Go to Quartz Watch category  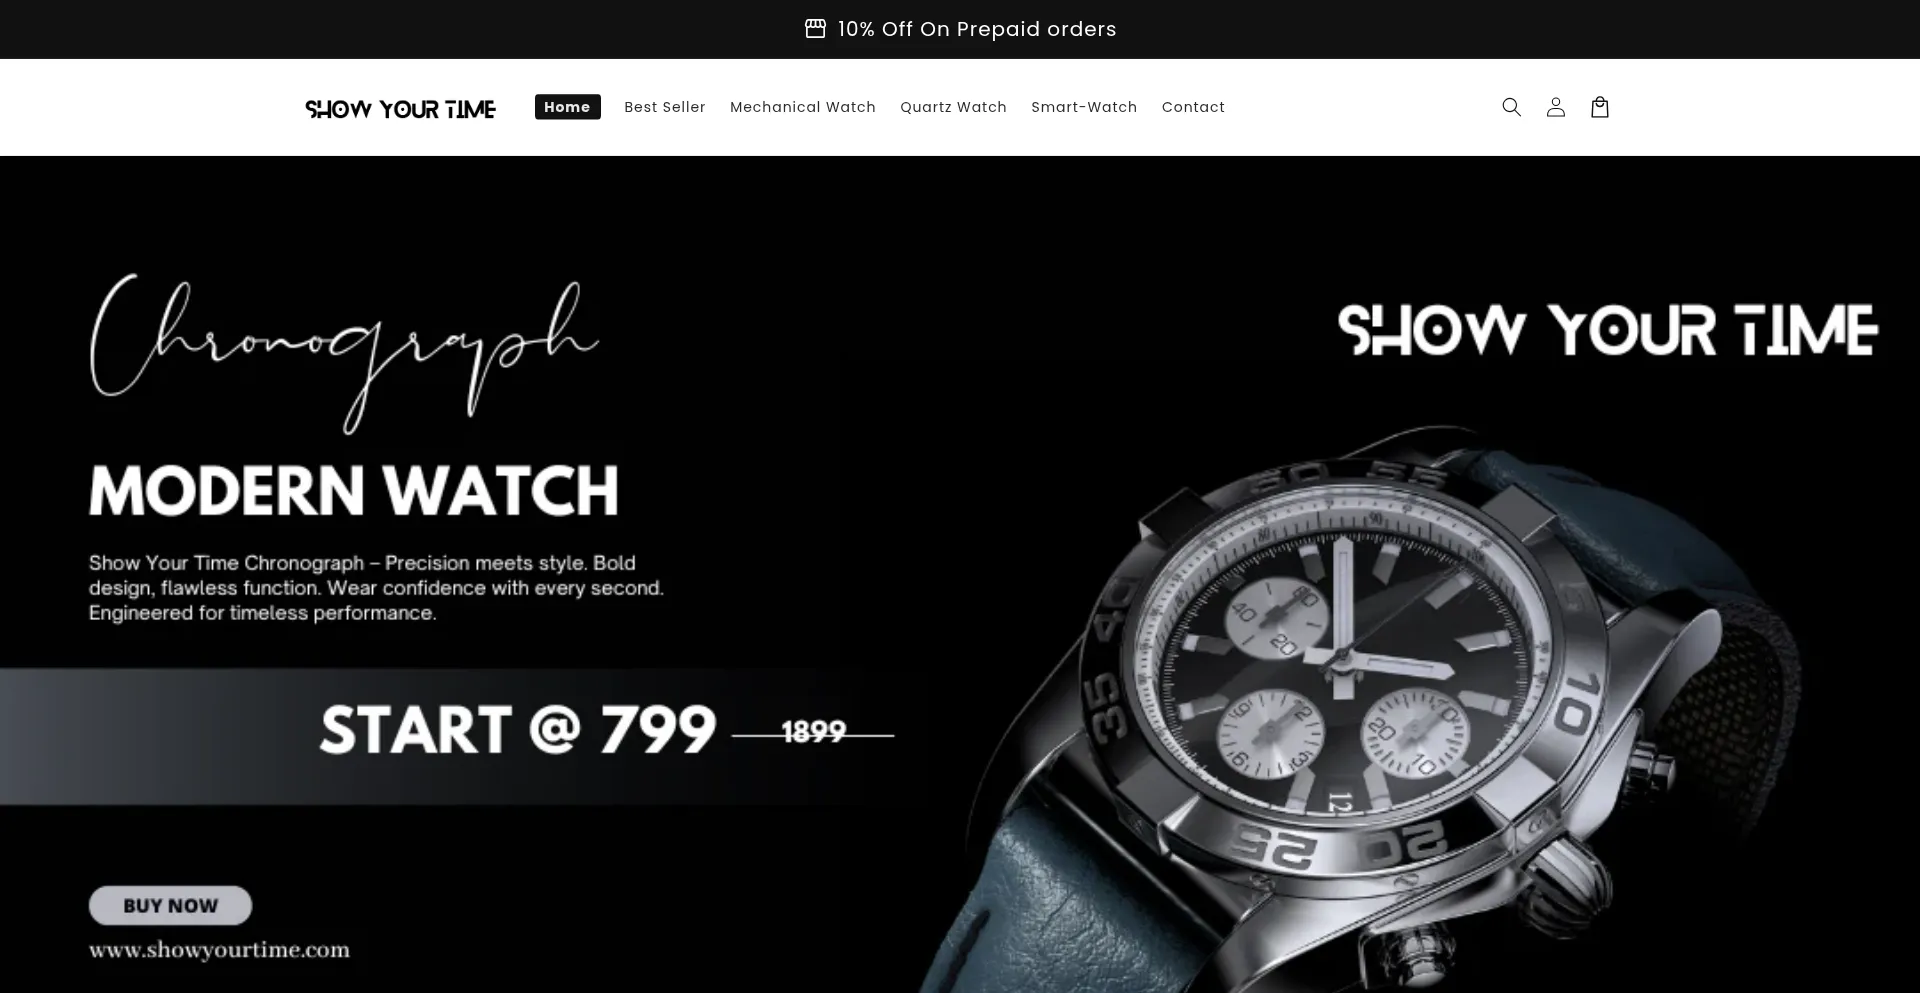pyautogui.click(x=953, y=107)
